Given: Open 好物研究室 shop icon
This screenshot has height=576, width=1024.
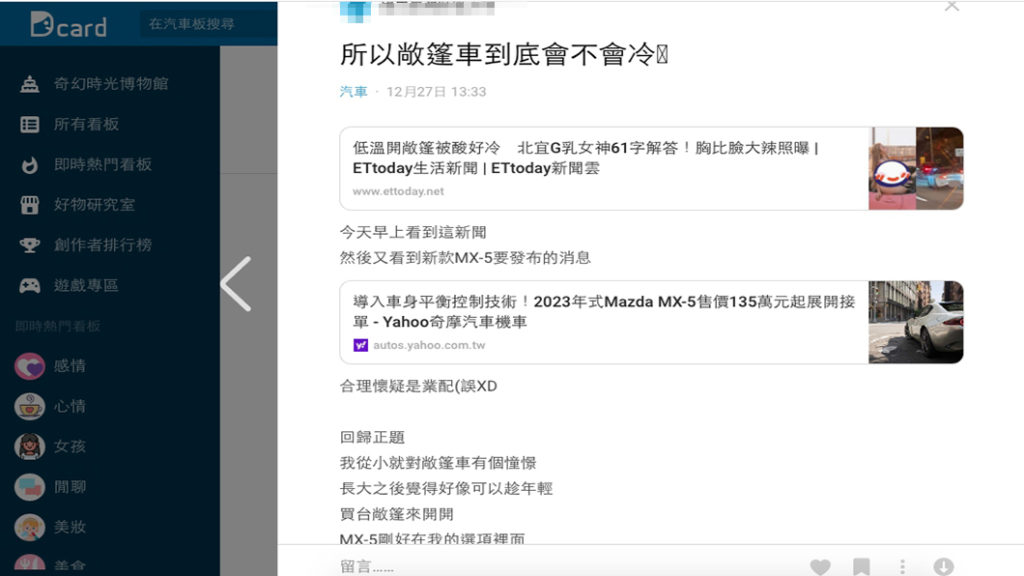Looking at the screenshot, I should point(30,205).
